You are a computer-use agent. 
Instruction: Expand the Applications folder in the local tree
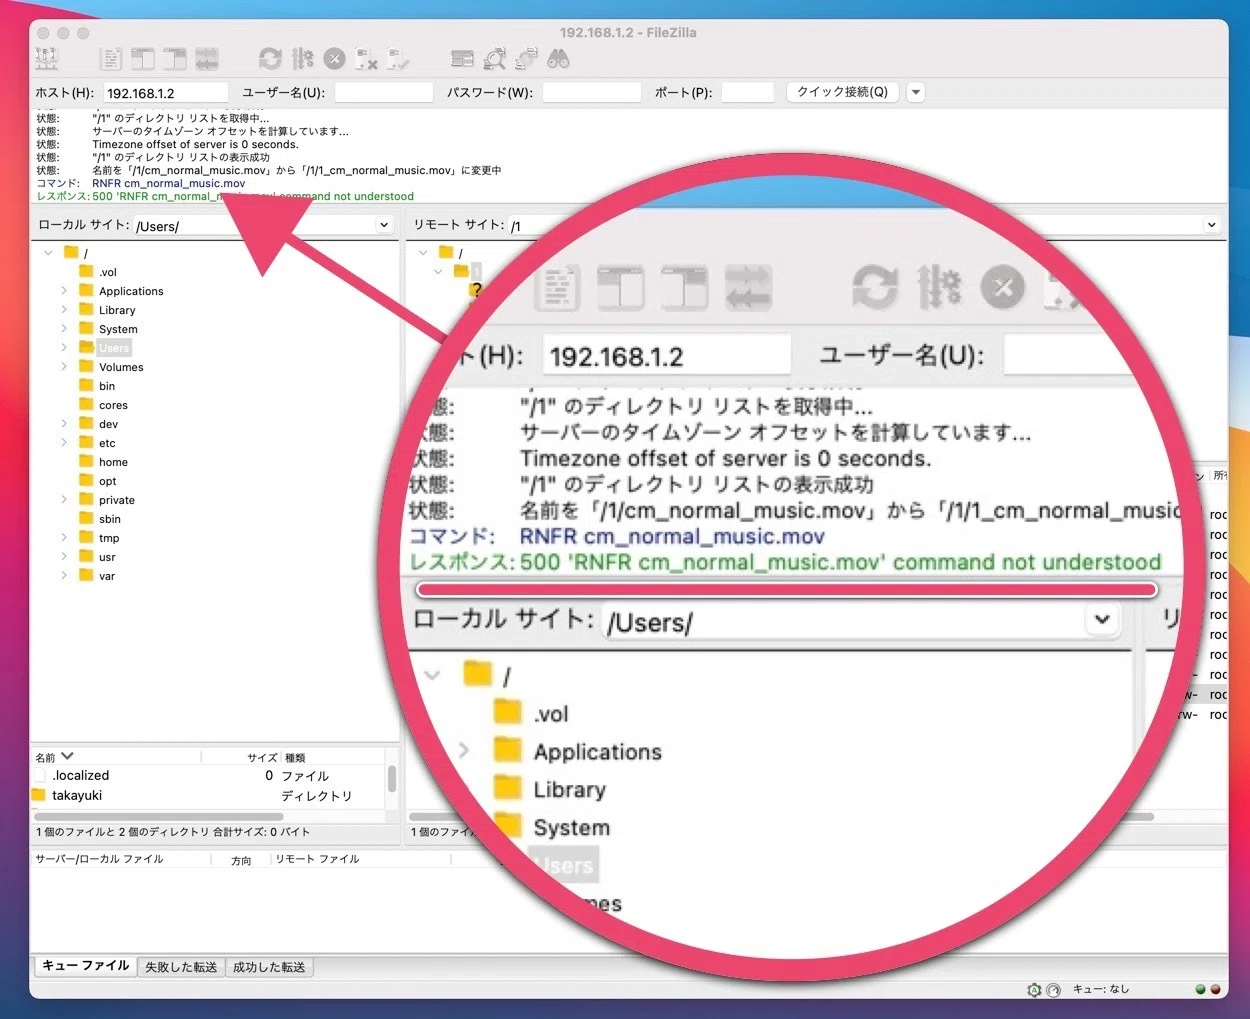click(64, 291)
